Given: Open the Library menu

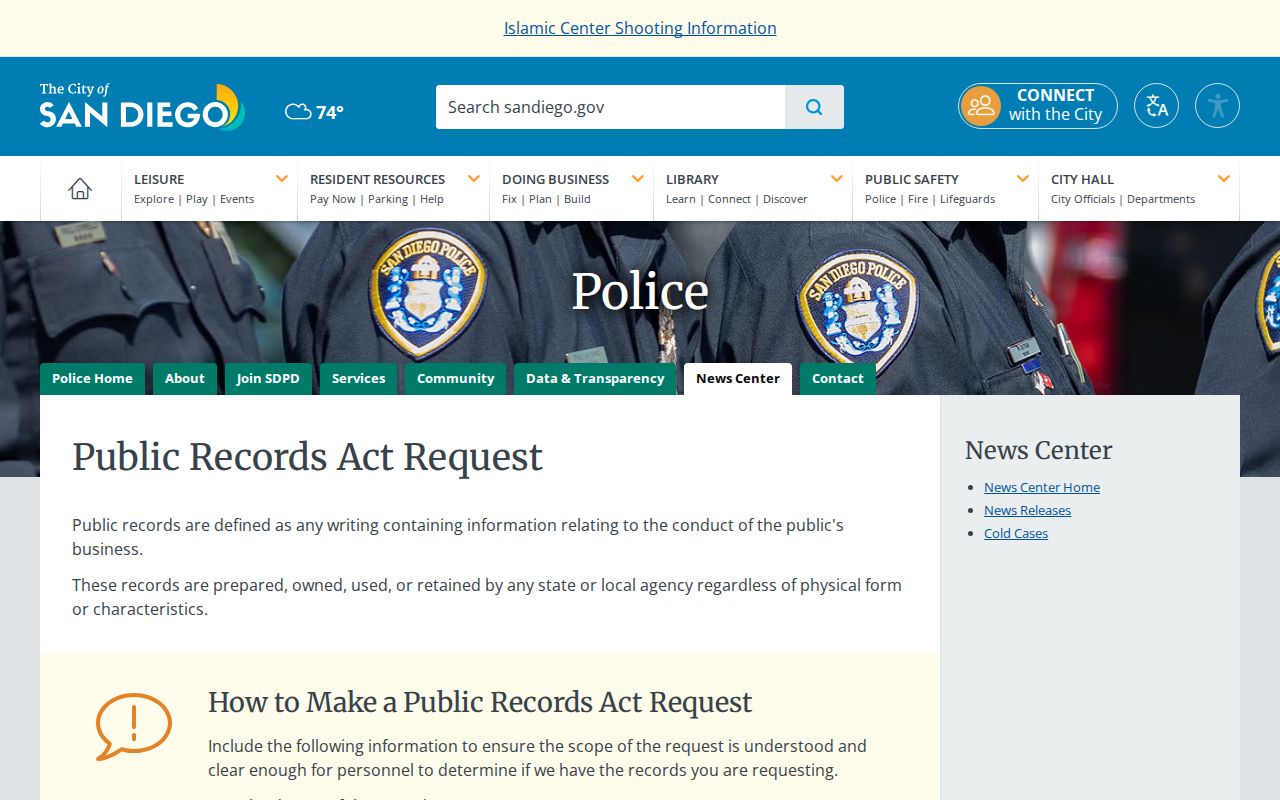Looking at the screenshot, I should [692, 179].
